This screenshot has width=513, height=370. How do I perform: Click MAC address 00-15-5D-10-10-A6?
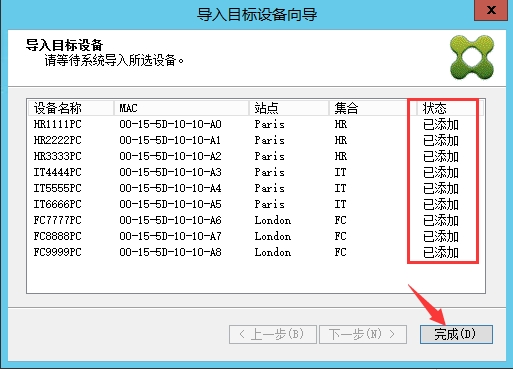[x=170, y=220]
